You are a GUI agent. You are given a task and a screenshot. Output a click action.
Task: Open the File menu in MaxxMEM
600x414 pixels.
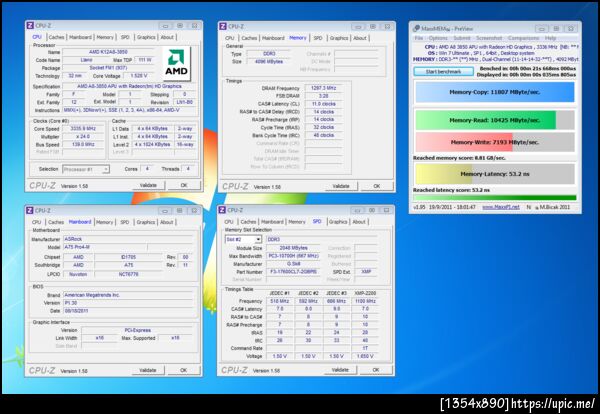419,38
